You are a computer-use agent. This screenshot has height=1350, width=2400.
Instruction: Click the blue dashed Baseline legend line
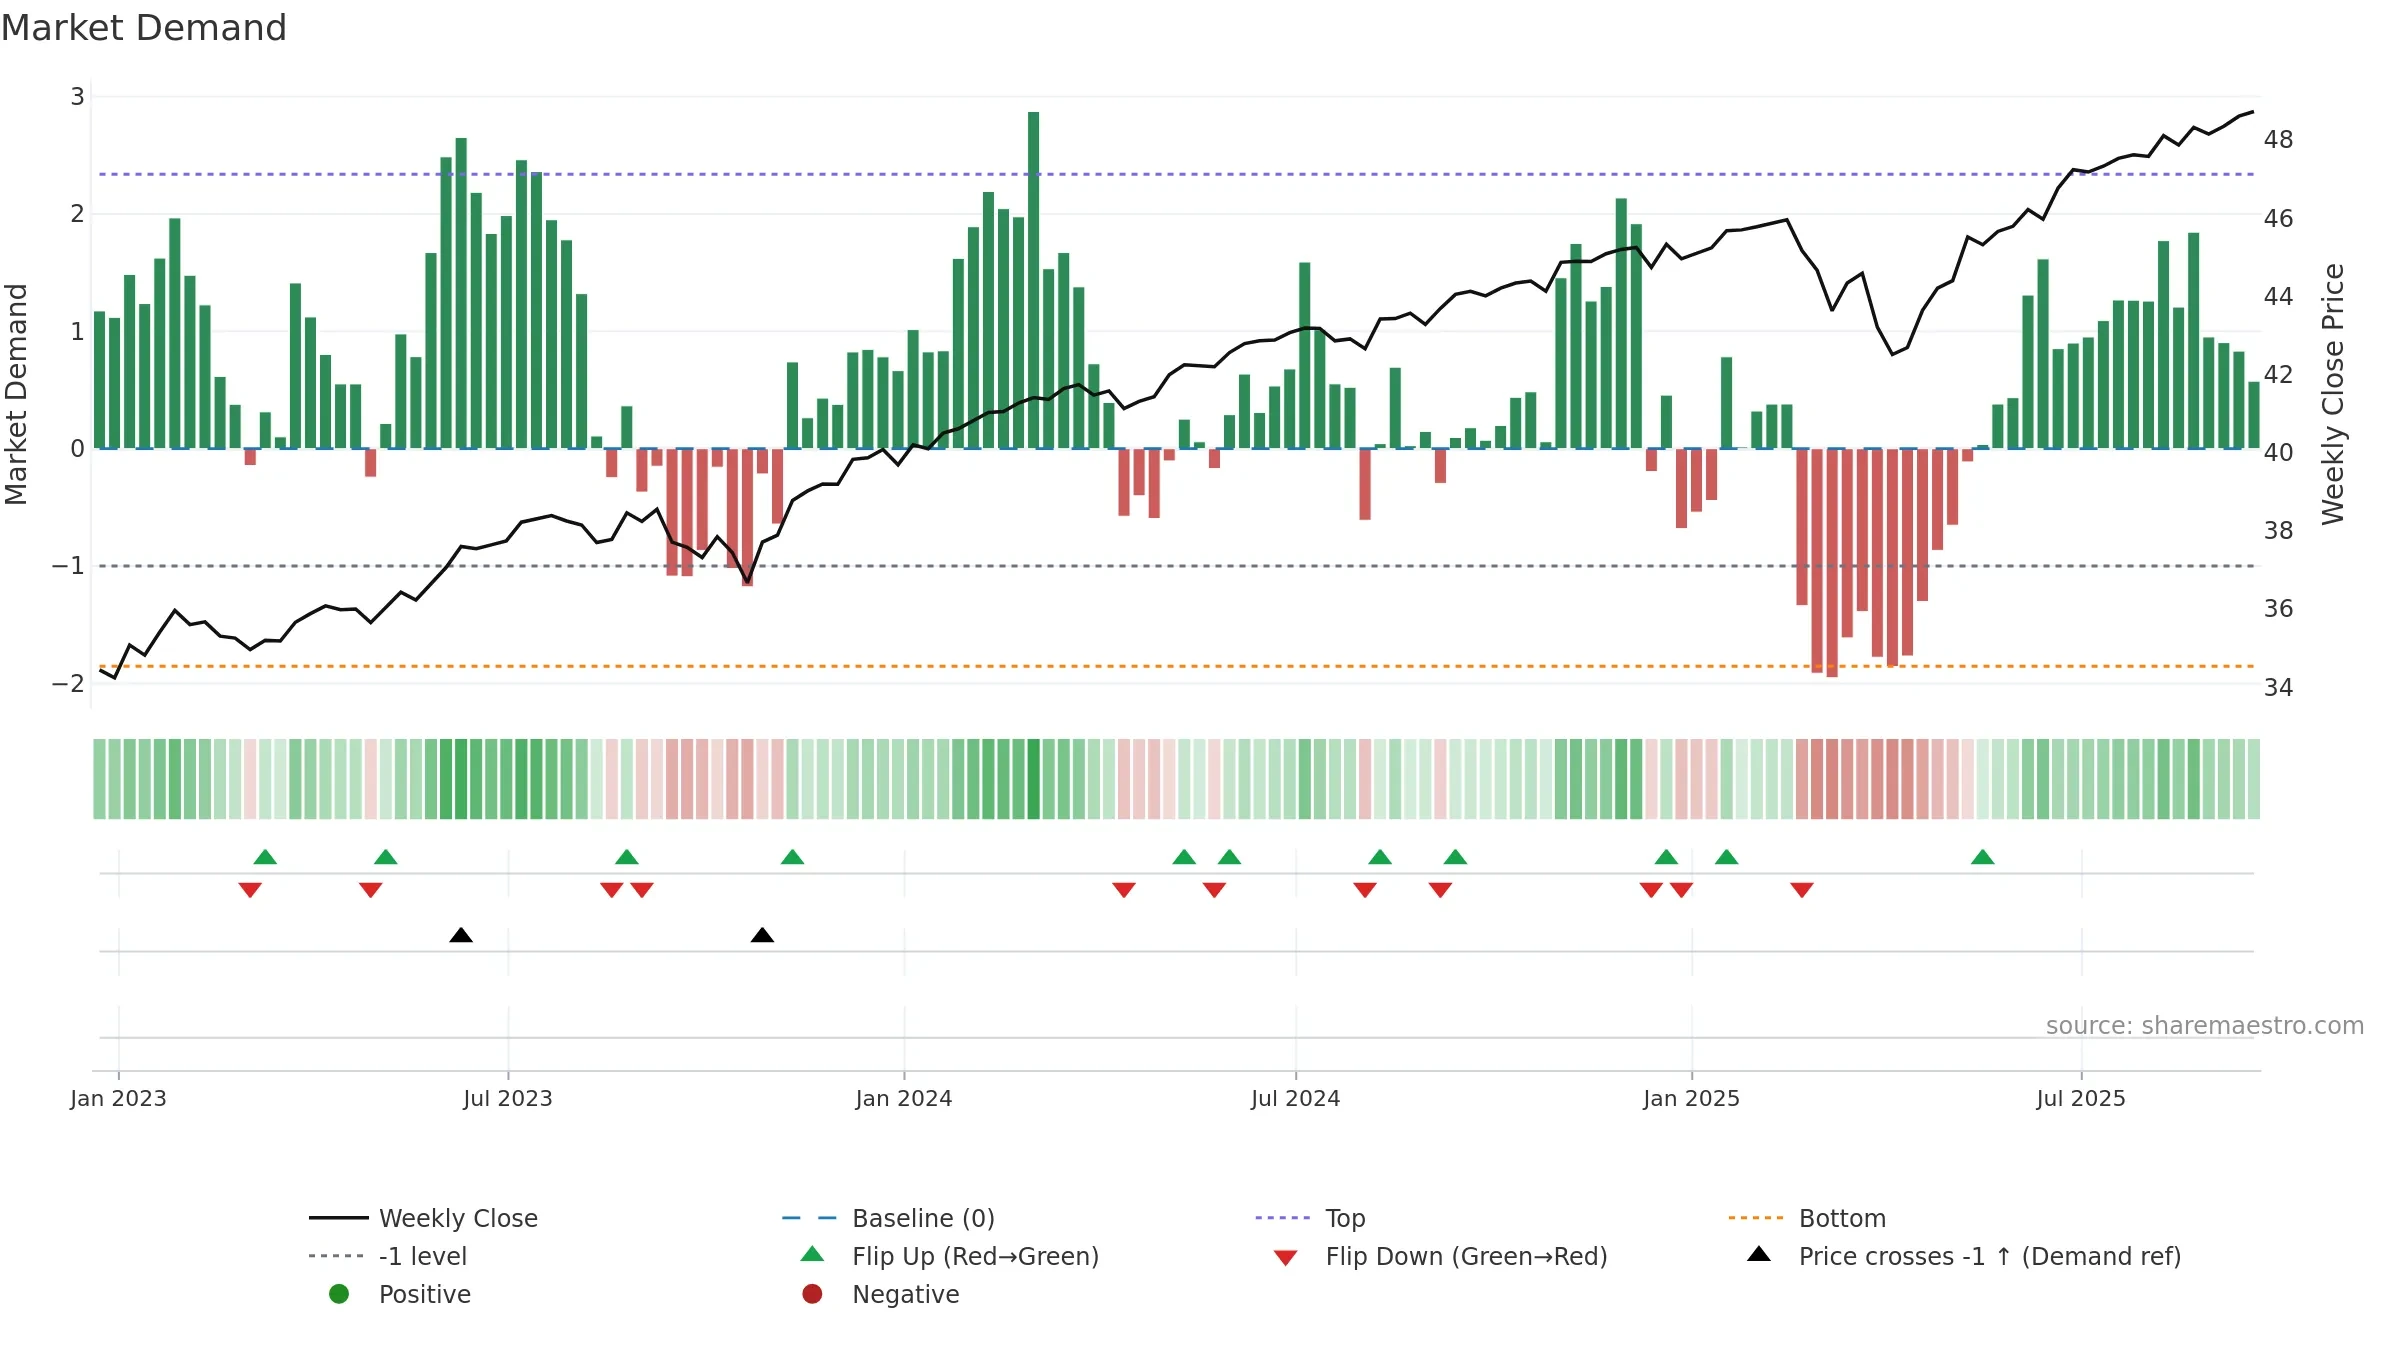(809, 1218)
